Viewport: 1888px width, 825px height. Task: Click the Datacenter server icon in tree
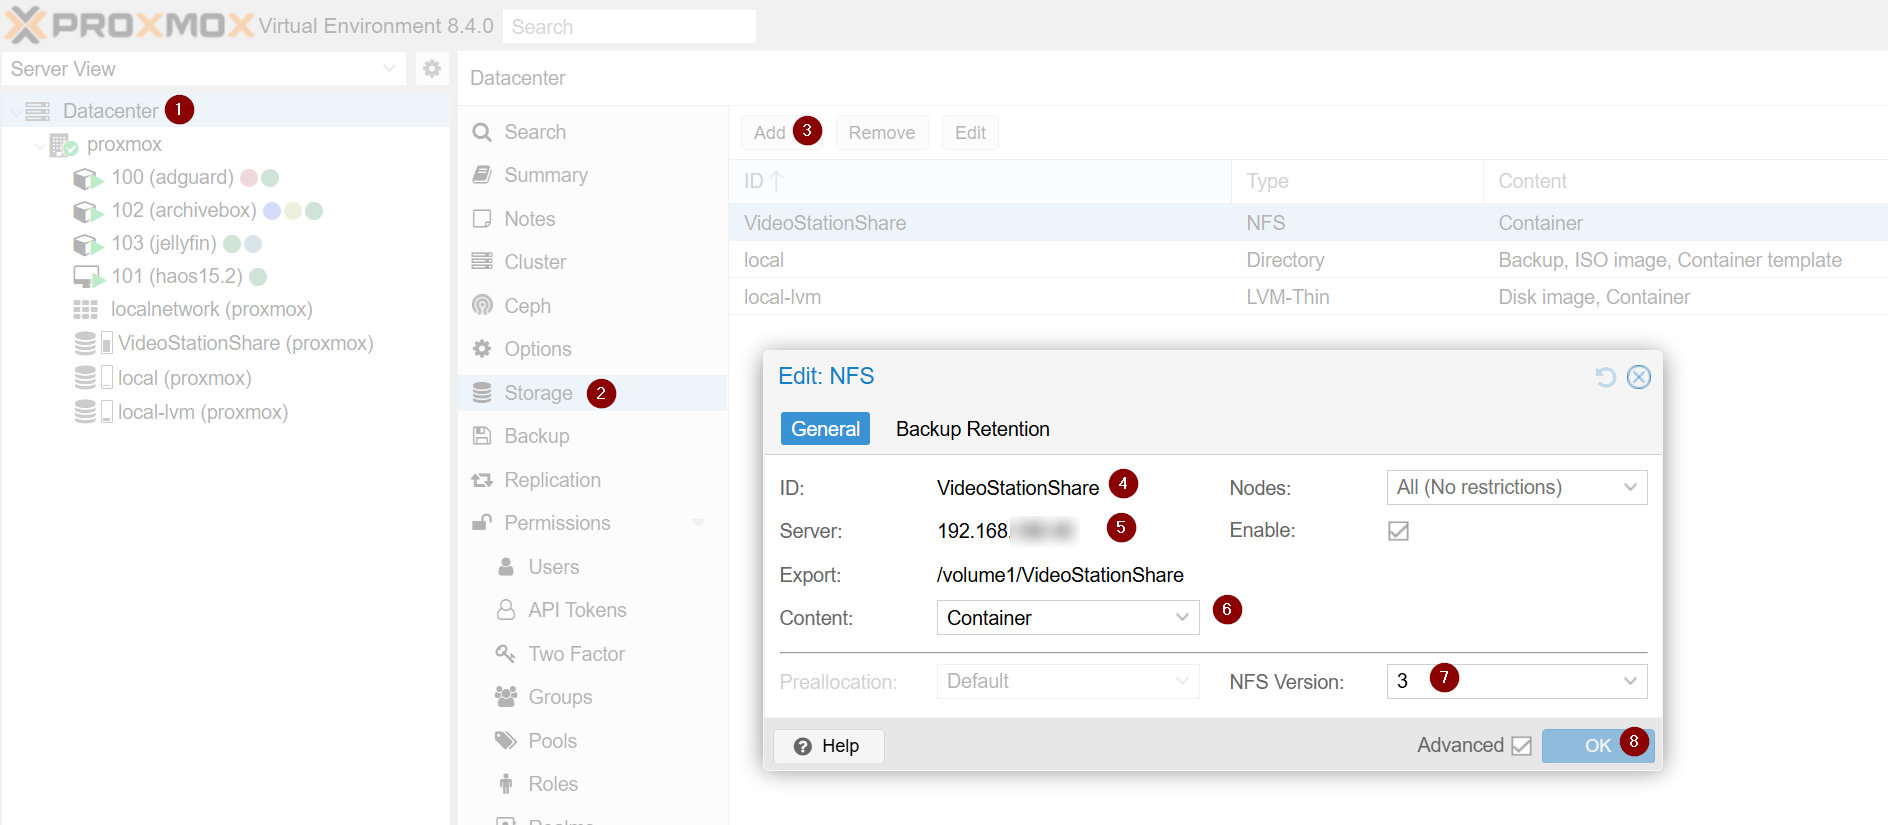click(38, 111)
